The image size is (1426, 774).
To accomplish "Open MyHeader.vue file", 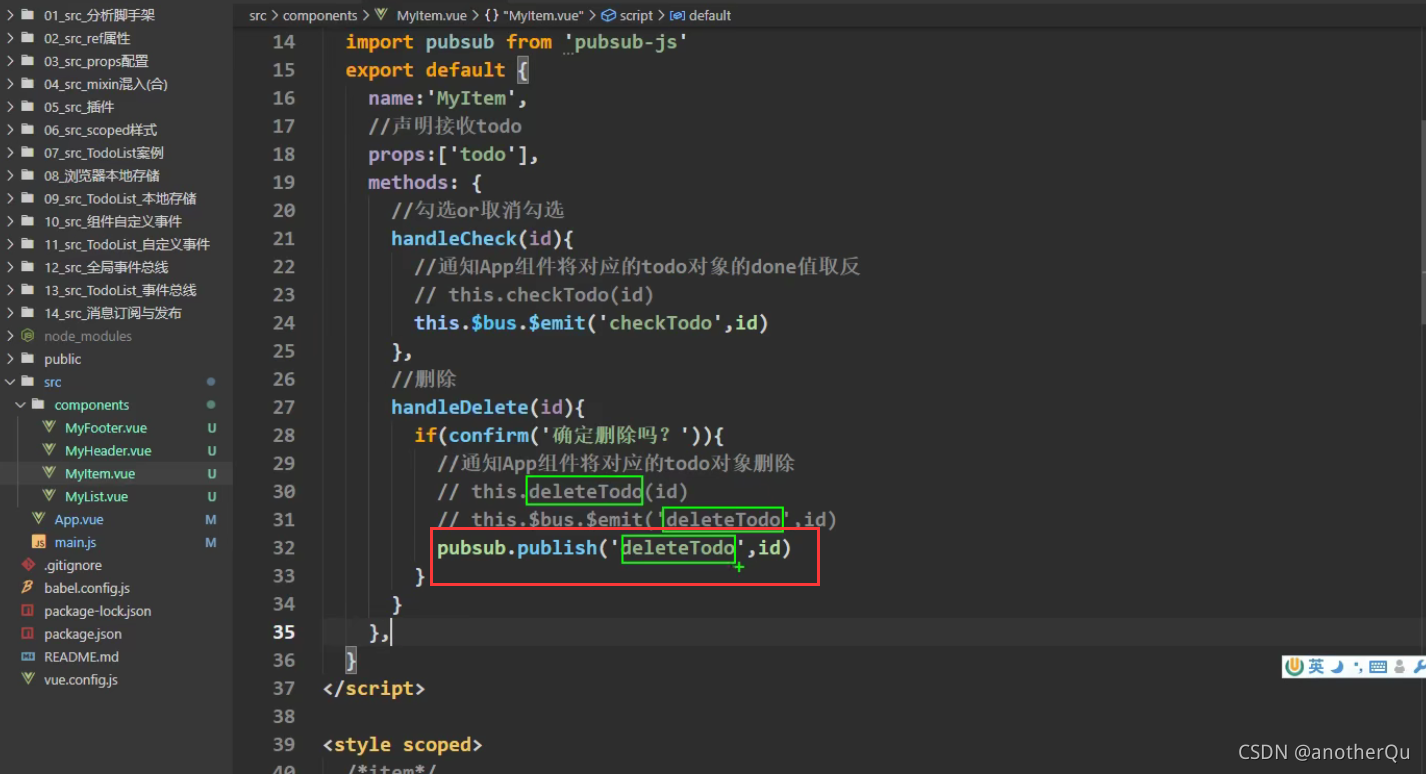I will (108, 451).
